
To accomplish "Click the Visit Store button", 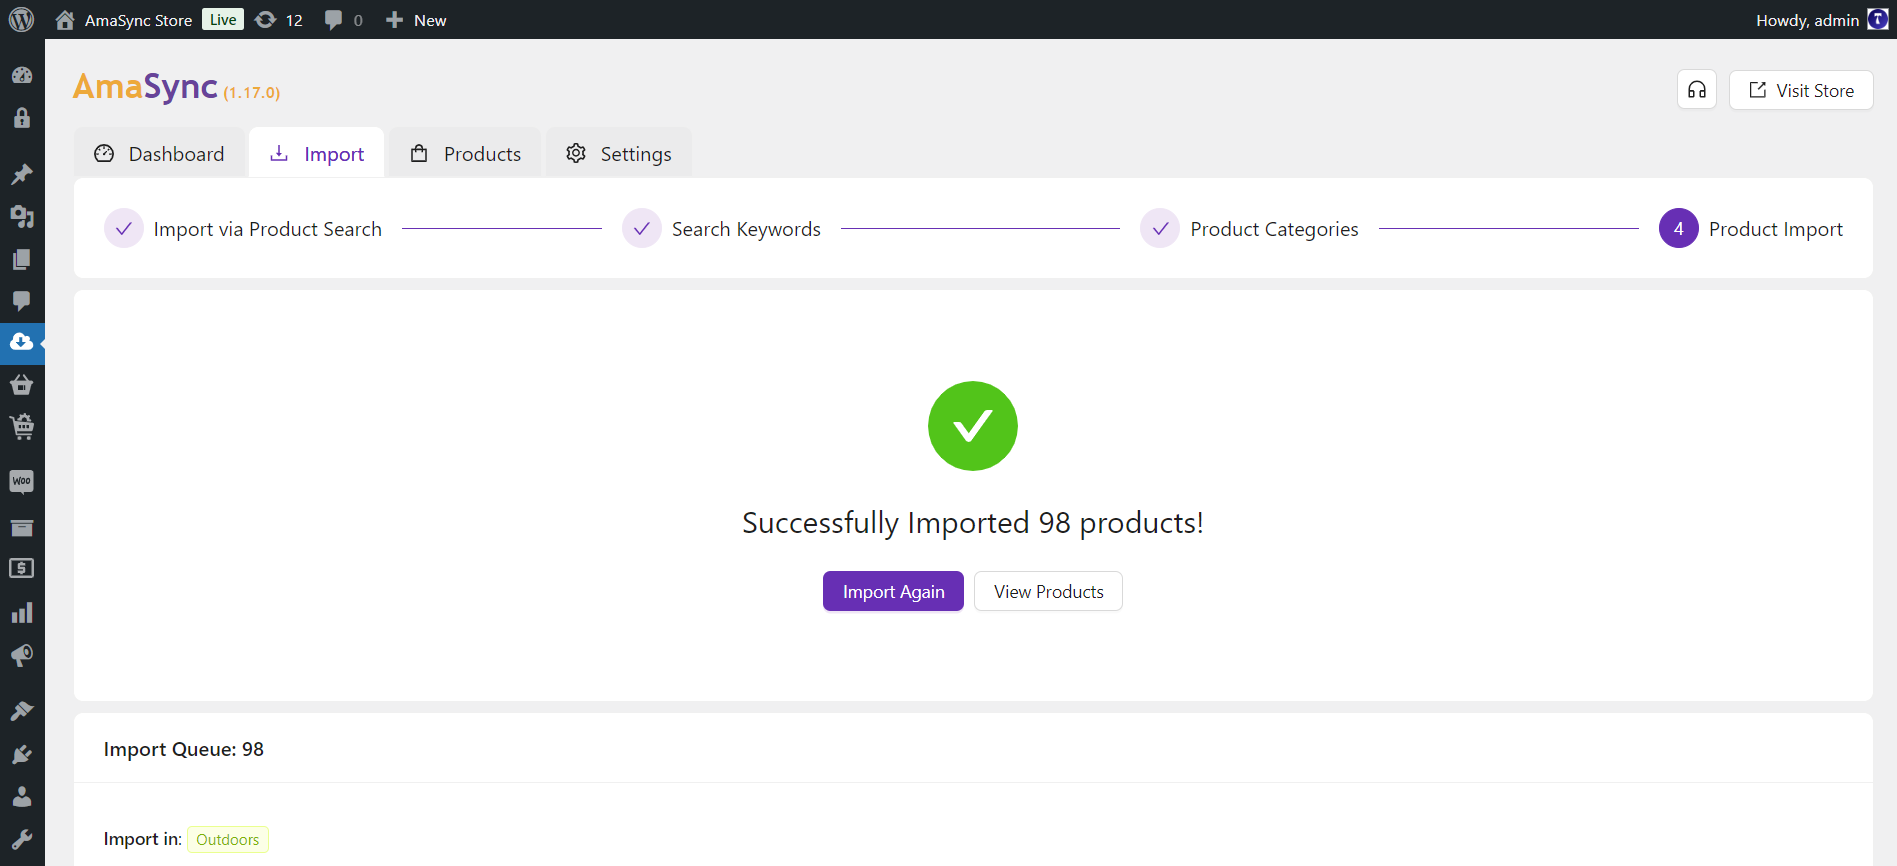I will pos(1800,90).
